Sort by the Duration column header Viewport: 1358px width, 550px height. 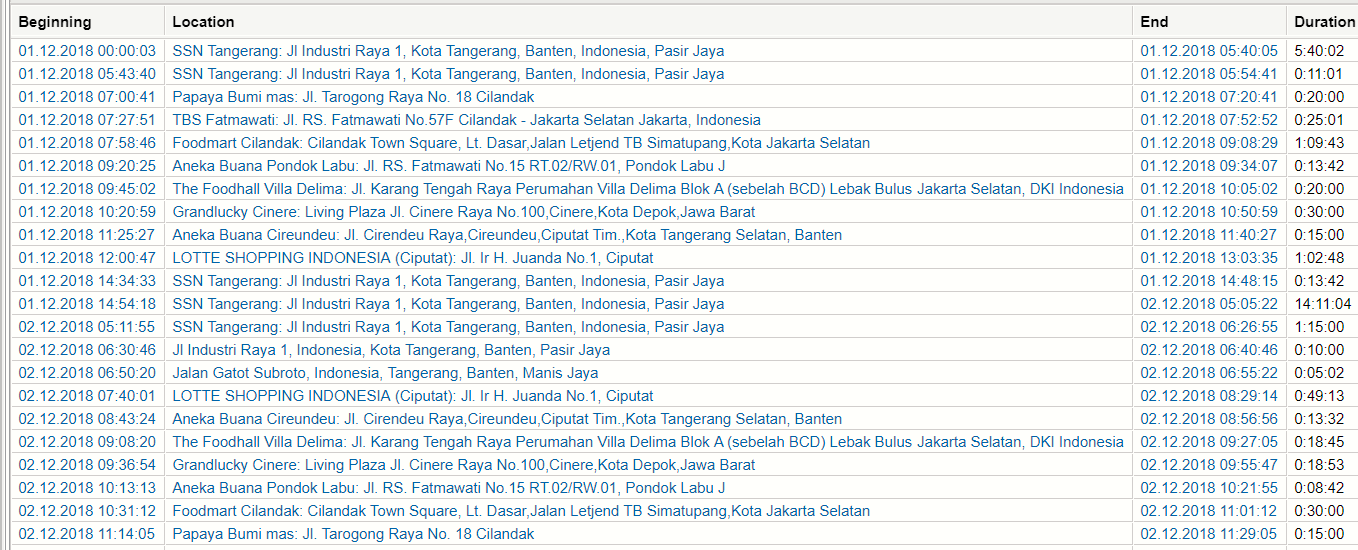click(x=1324, y=21)
